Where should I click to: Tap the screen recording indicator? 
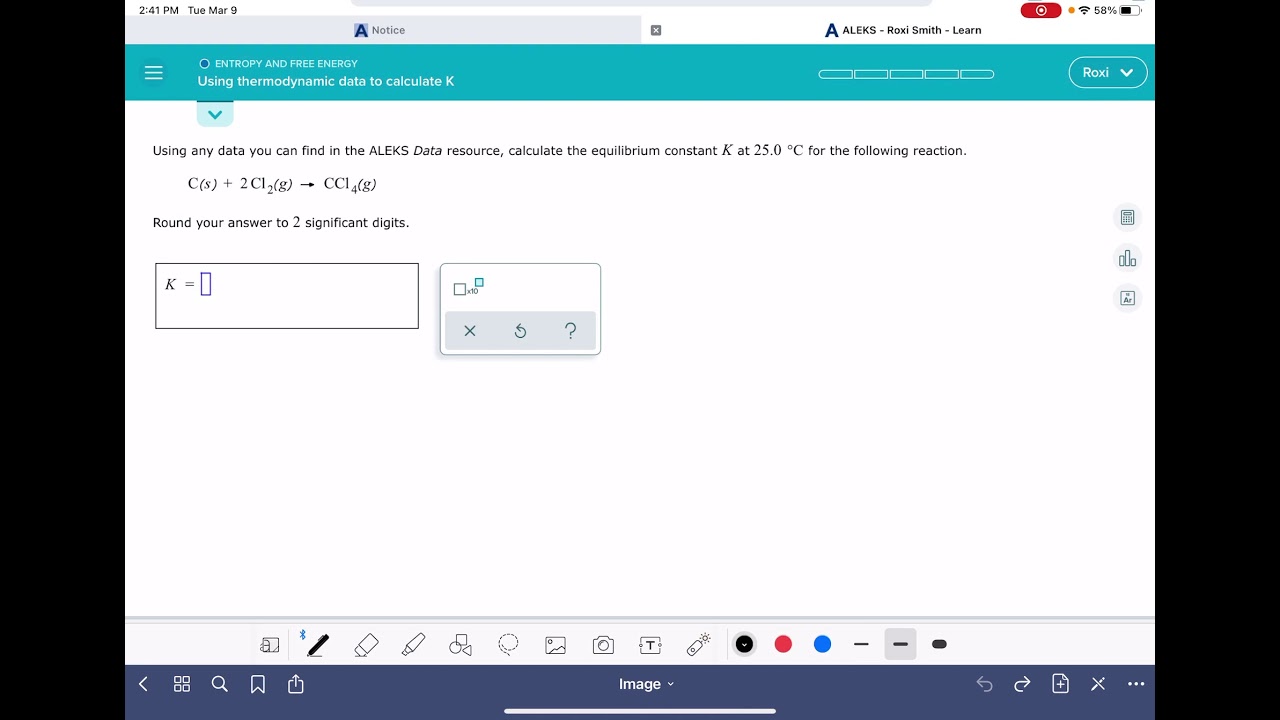click(1041, 10)
